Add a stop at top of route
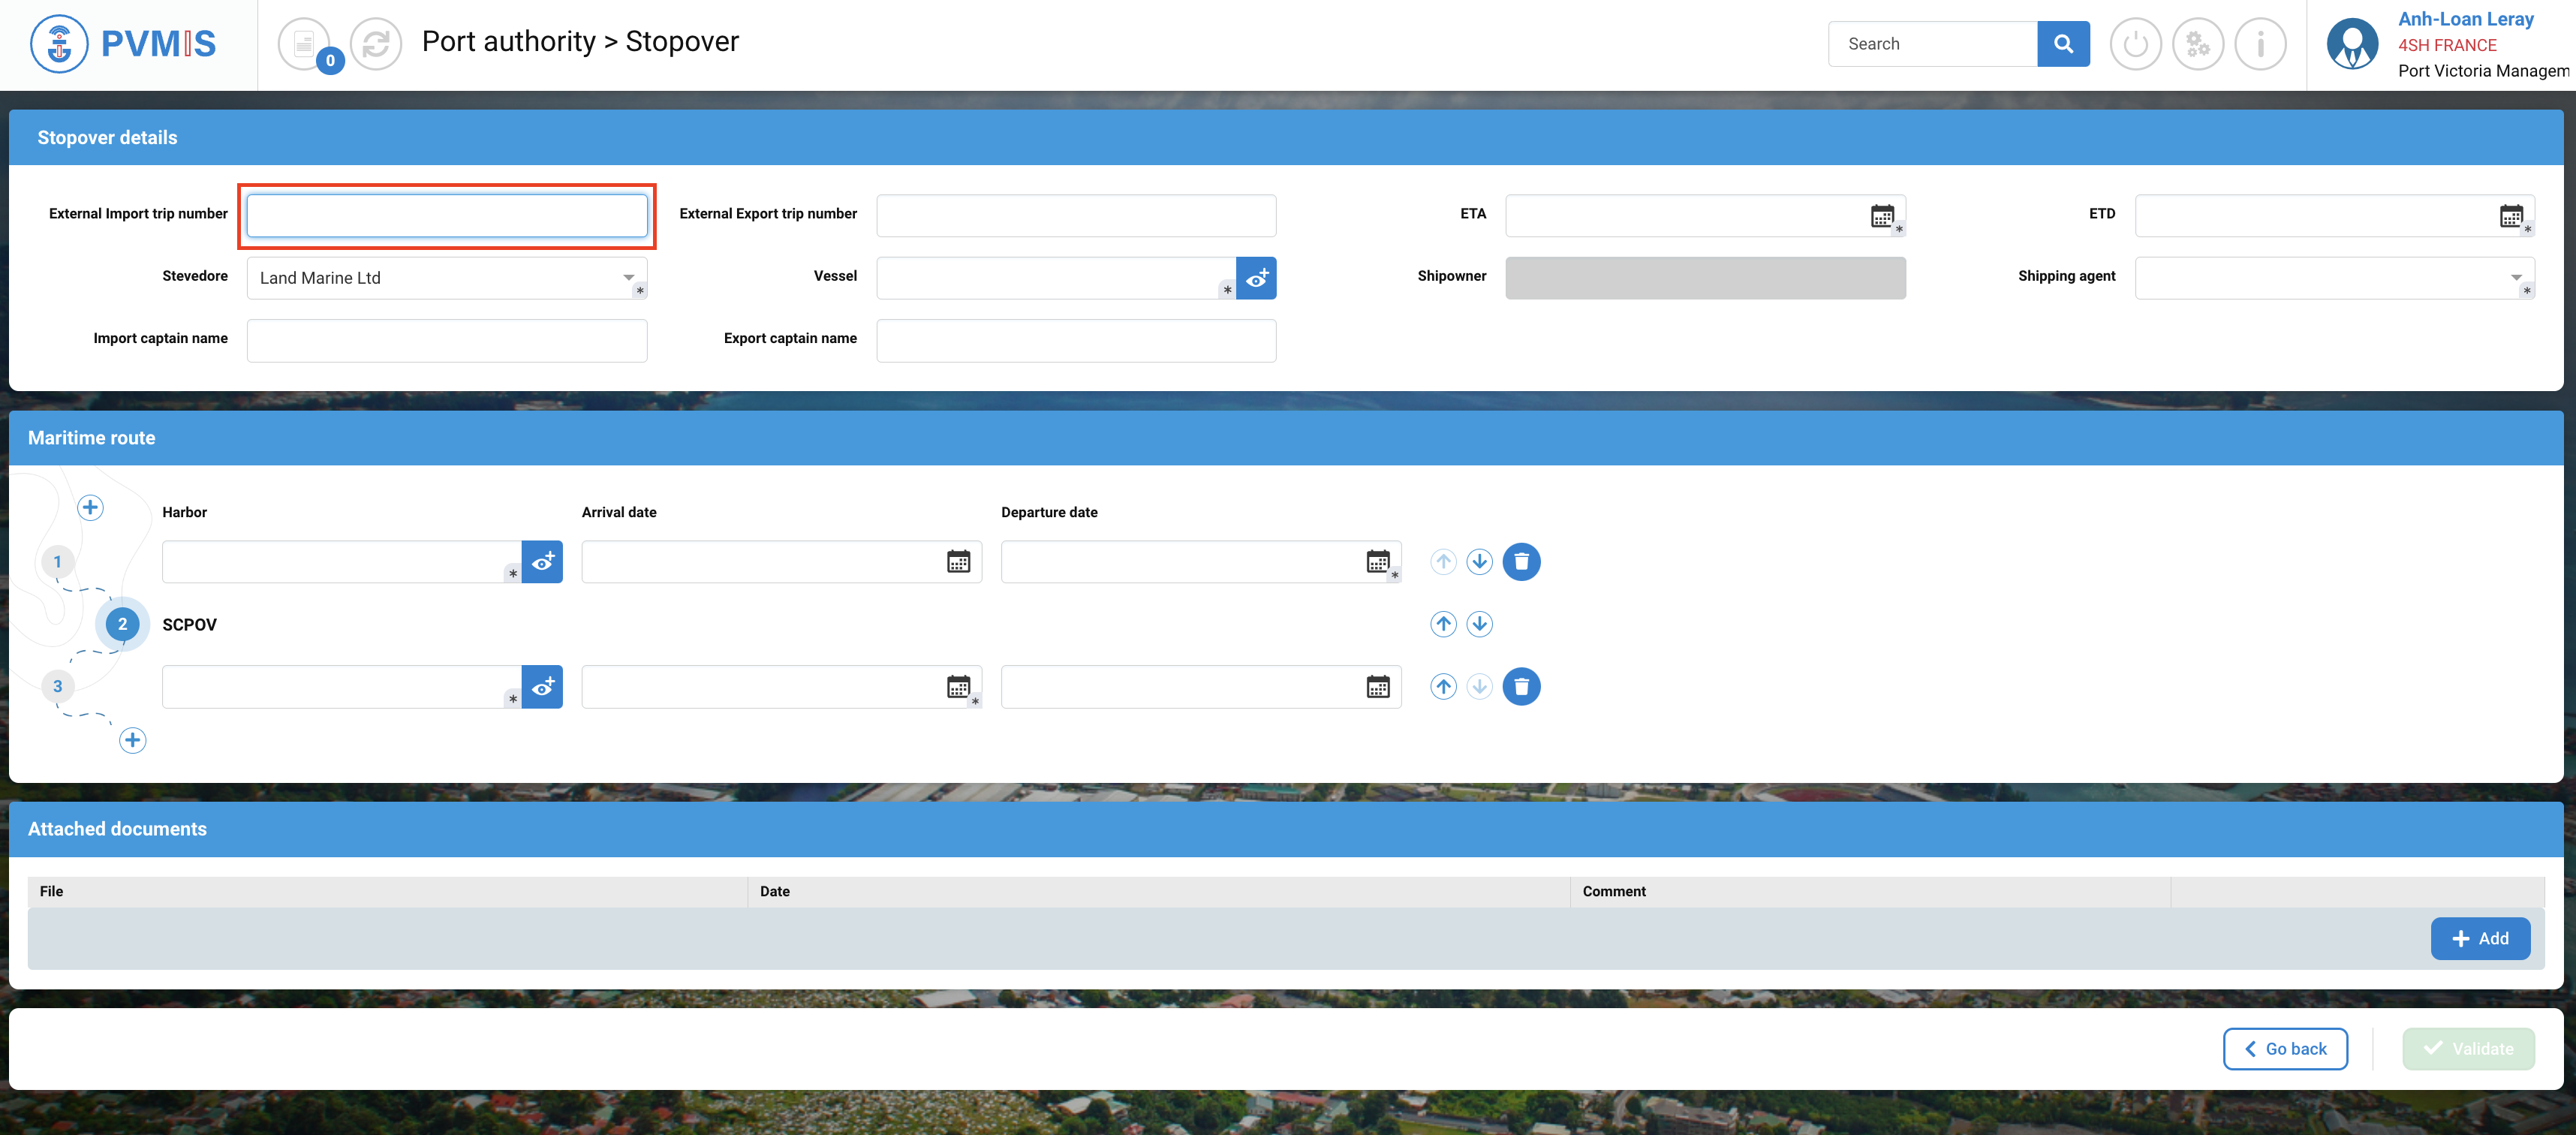 point(90,508)
